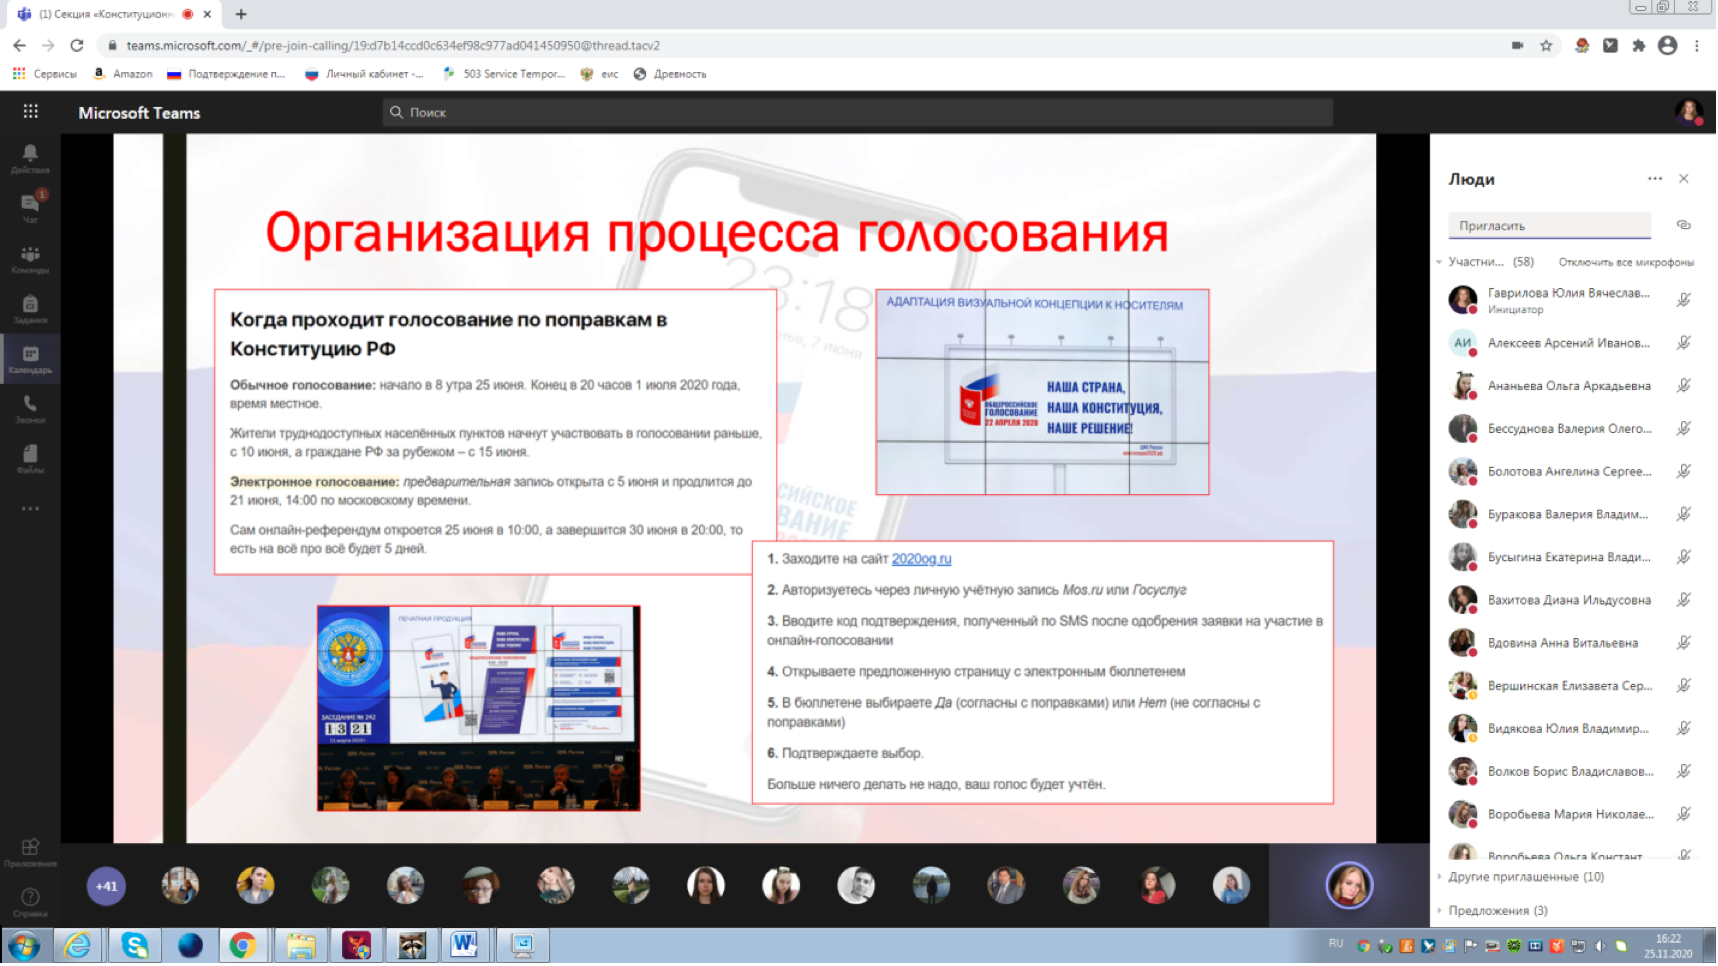
Task: Open the app launcher grid icon
Action: tap(31, 112)
